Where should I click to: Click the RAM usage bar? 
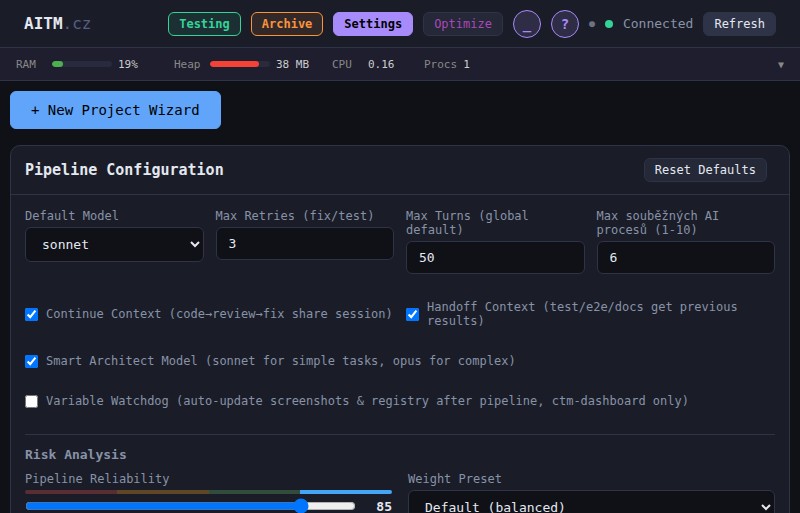82,64
